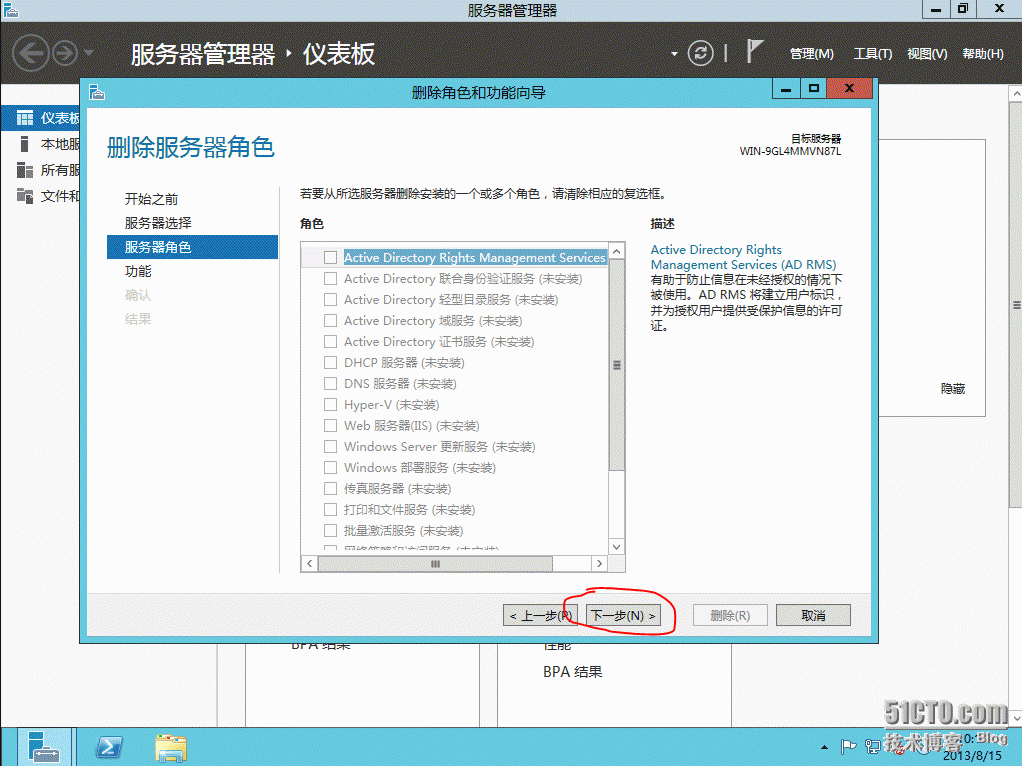Click the roles list vertical scrollbar thumb
The height and width of the screenshot is (766, 1022).
[617, 365]
